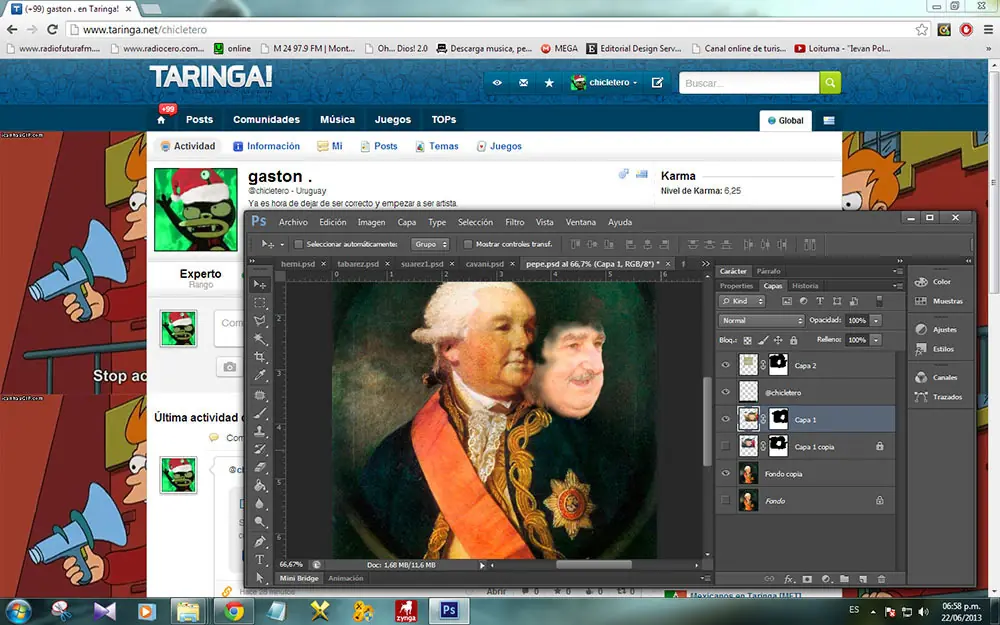Open the chicletero user dropdown
This screenshot has height=625, width=1000.
pyautogui.click(x=604, y=82)
